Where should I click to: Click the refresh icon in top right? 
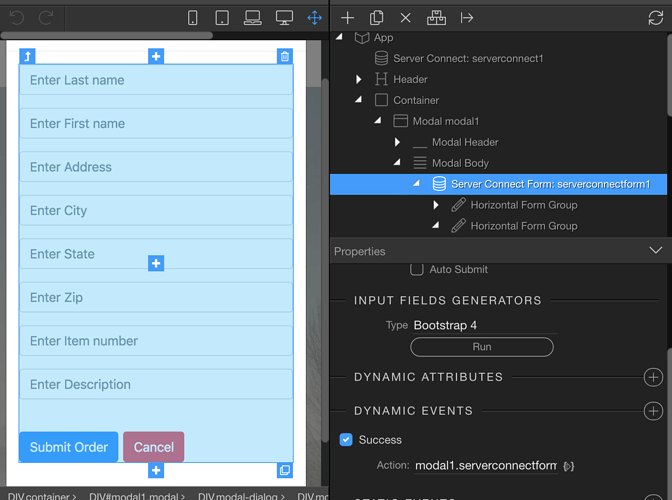(656, 18)
